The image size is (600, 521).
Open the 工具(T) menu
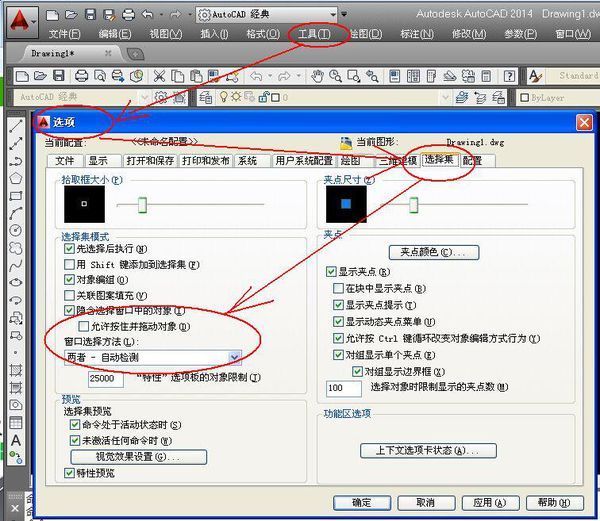[x=314, y=34]
